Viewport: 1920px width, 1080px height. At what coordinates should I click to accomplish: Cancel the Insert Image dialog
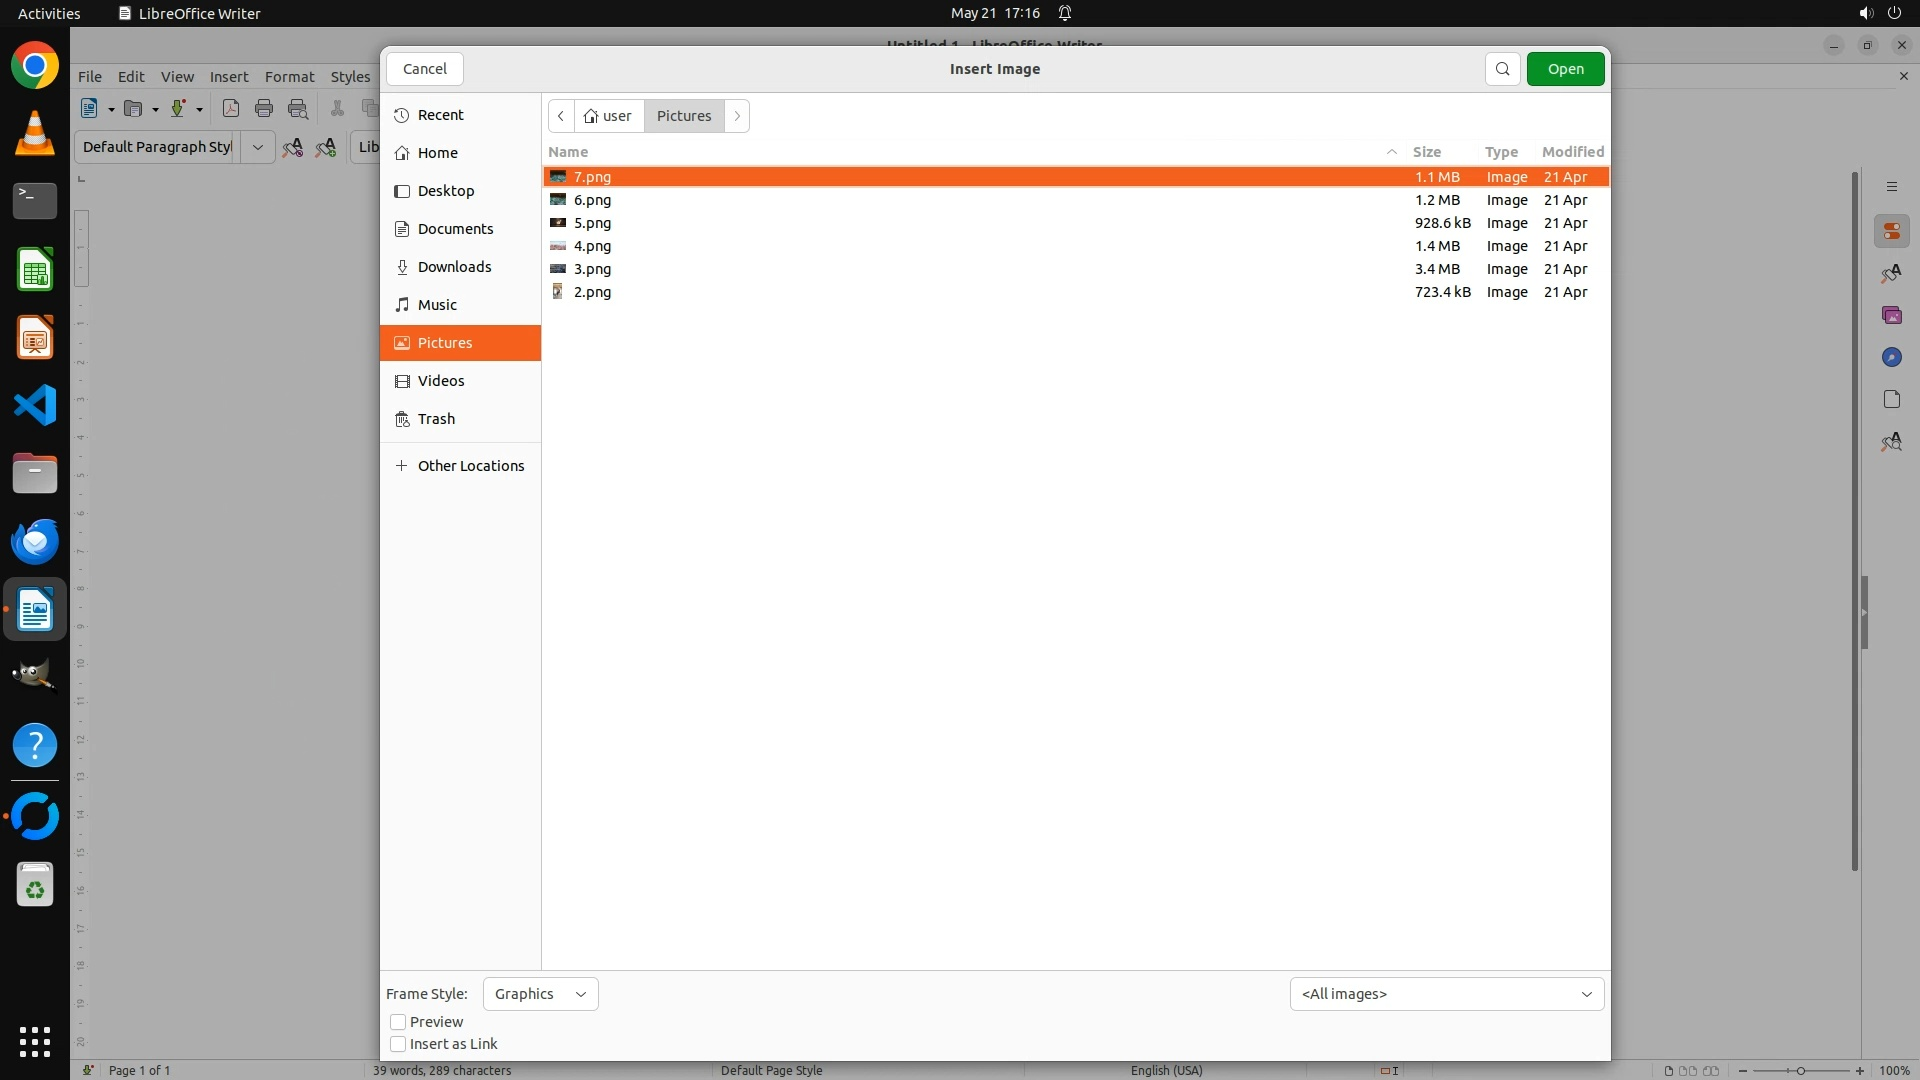click(x=424, y=69)
